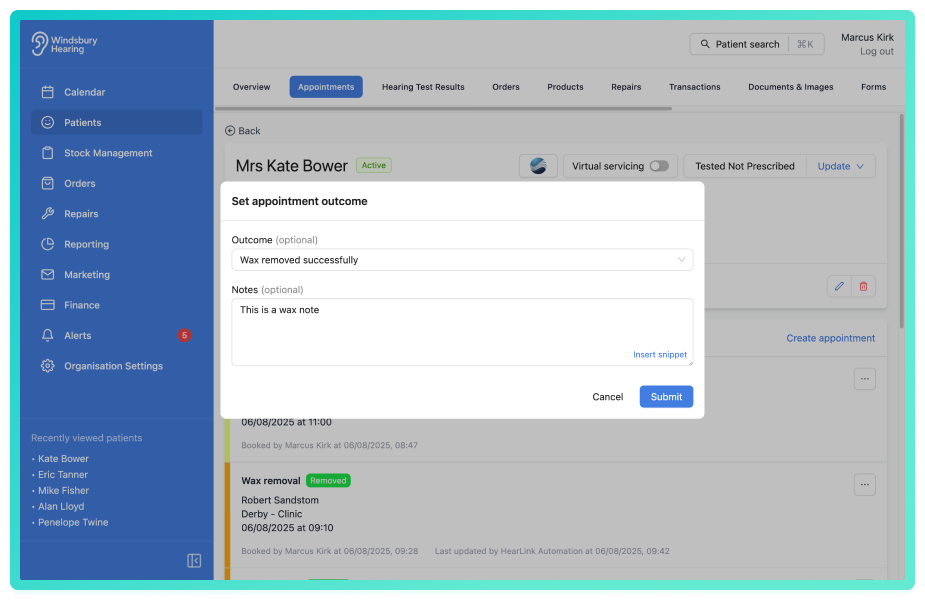Switch to the Orders tab
The width and height of the screenshot is (925, 600).
[x=506, y=87]
